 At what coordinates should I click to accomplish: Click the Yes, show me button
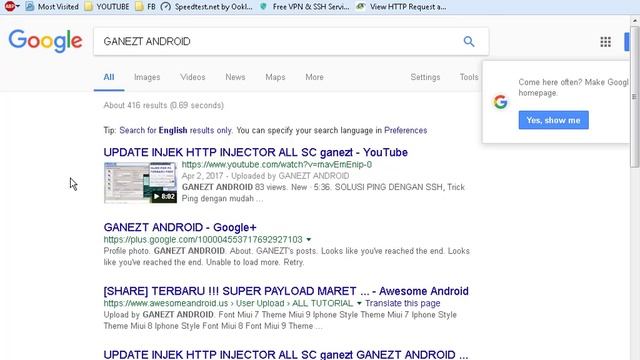(553, 120)
